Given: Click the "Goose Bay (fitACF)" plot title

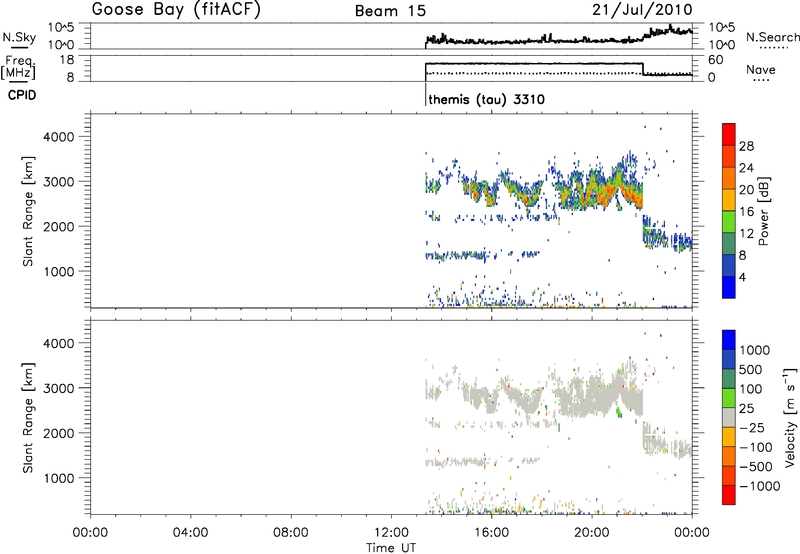Looking at the screenshot, I should (176, 10).
